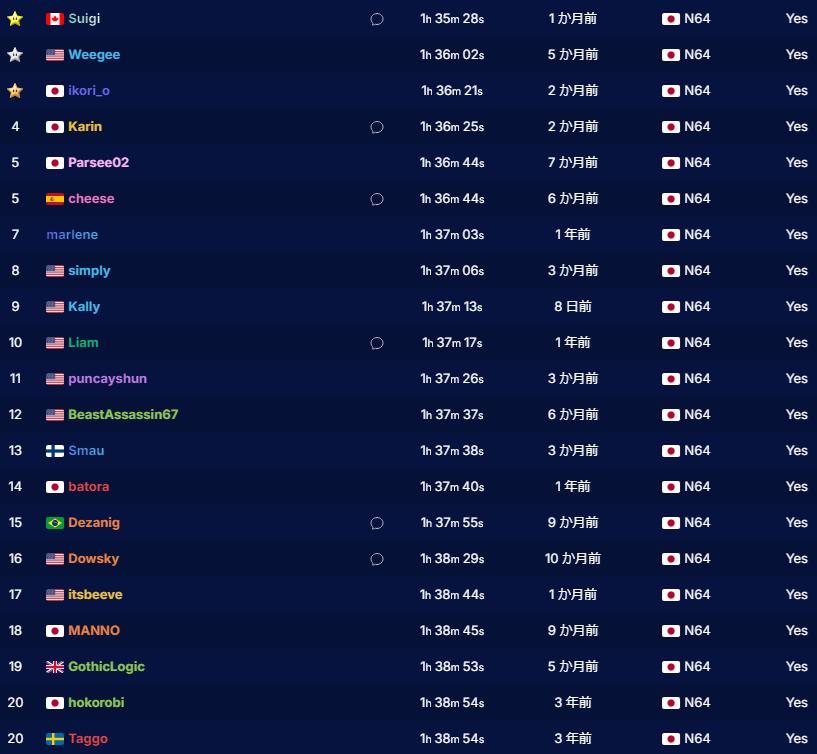Open the comment bubble on Suigi's run

377,19
